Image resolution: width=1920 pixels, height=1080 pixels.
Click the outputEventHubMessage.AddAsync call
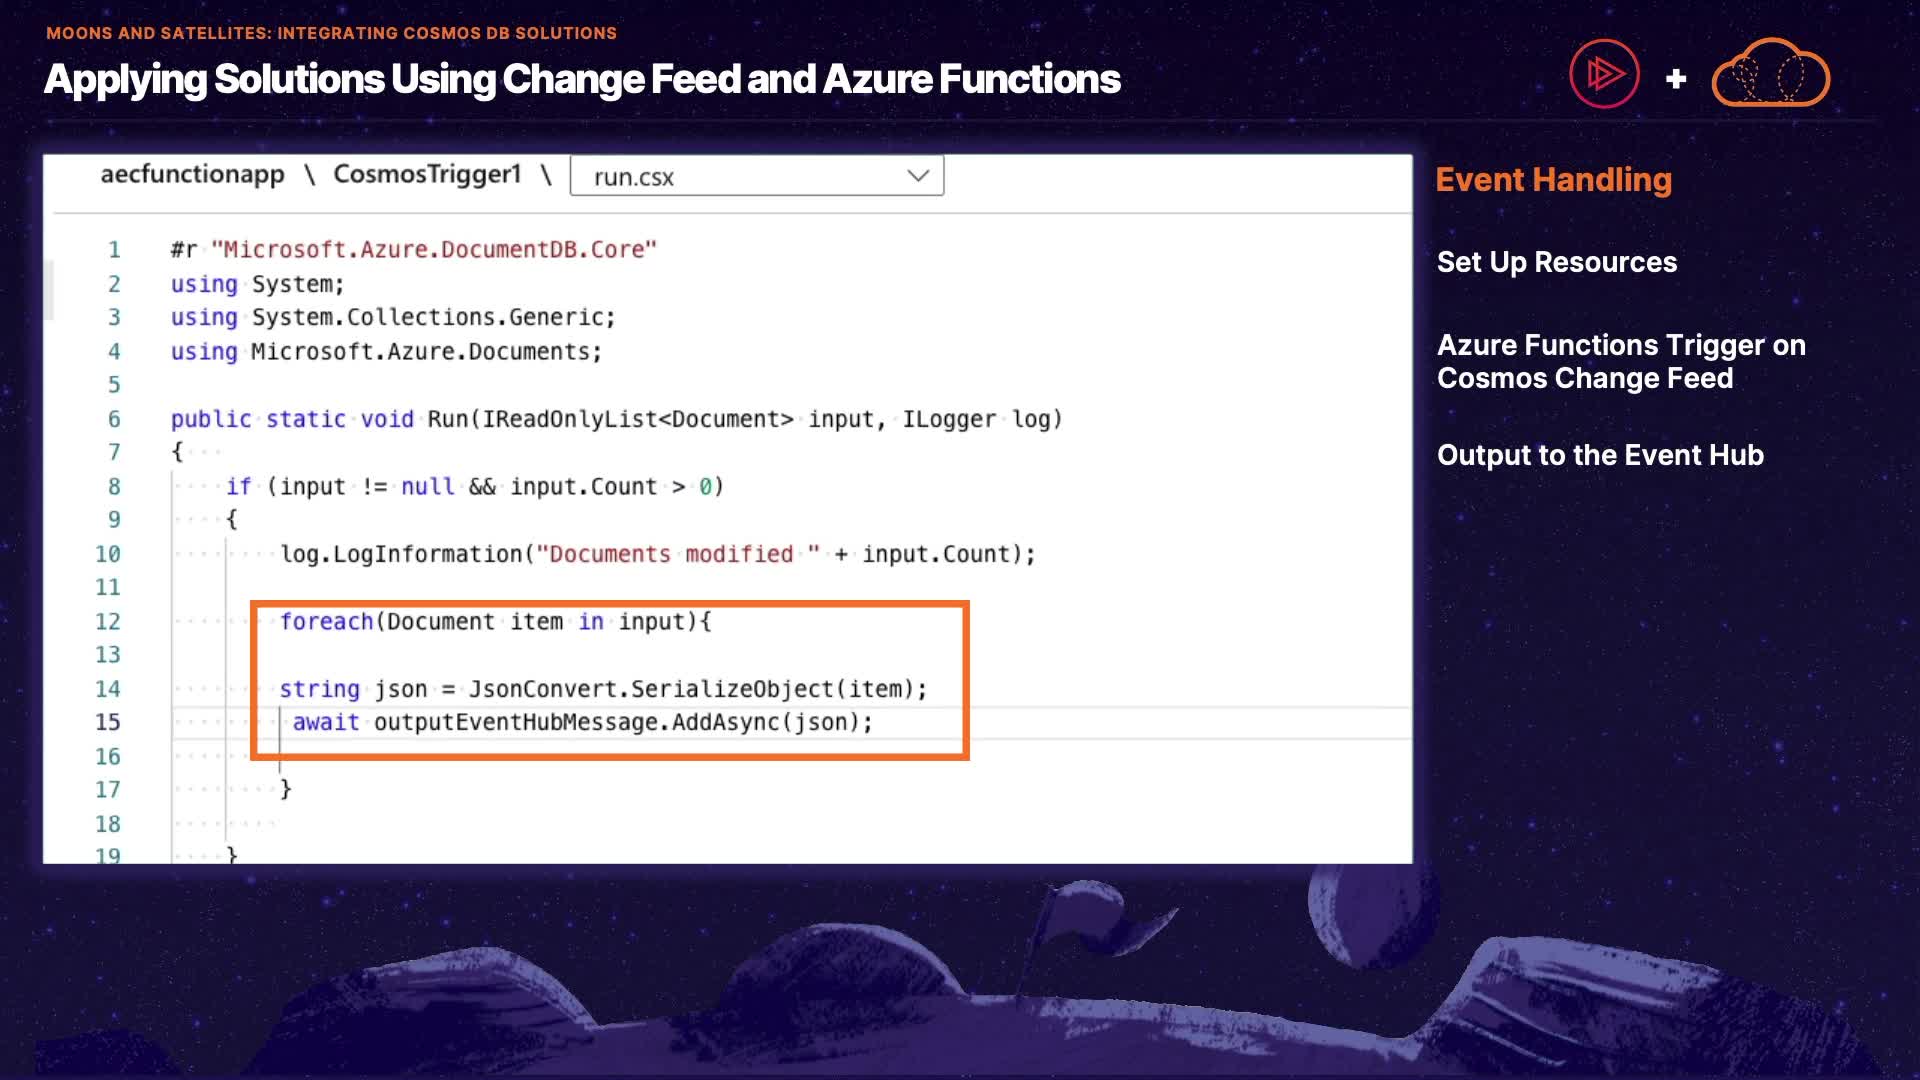pos(622,722)
